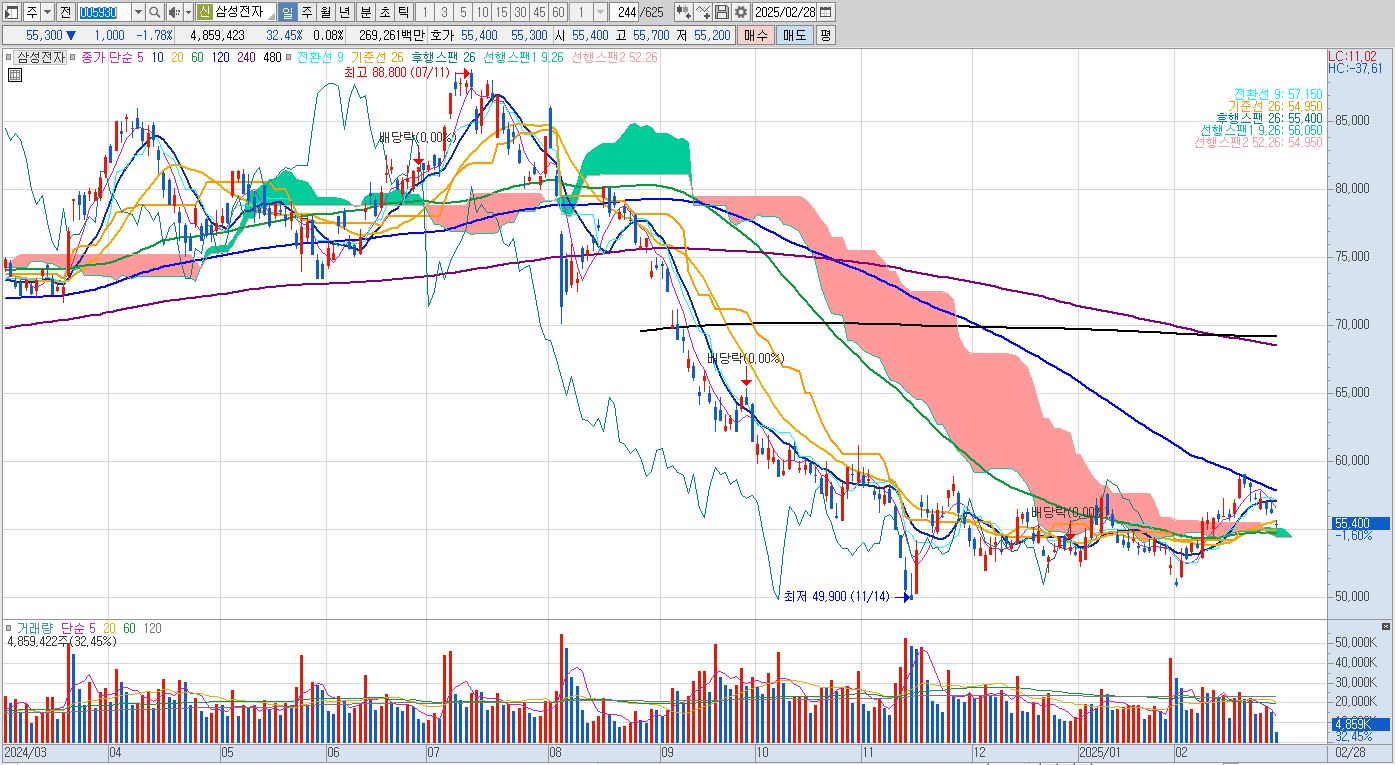Switch to 년 yearly period
Image resolution: width=1395 pixels, height=765 pixels.
coord(345,12)
